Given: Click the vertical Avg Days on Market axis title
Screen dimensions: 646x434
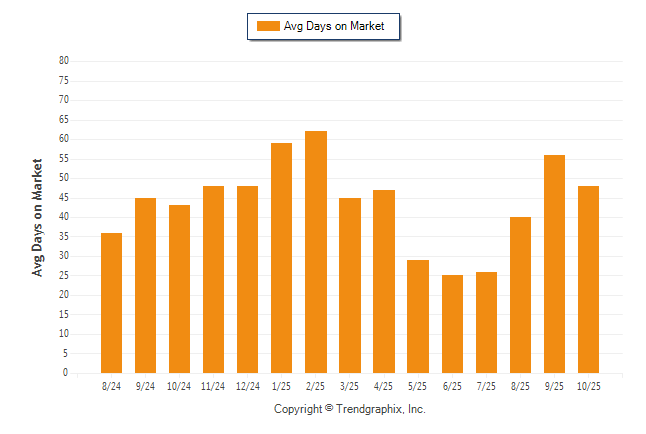Looking at the screenshot, I should [x=38, y=217].
